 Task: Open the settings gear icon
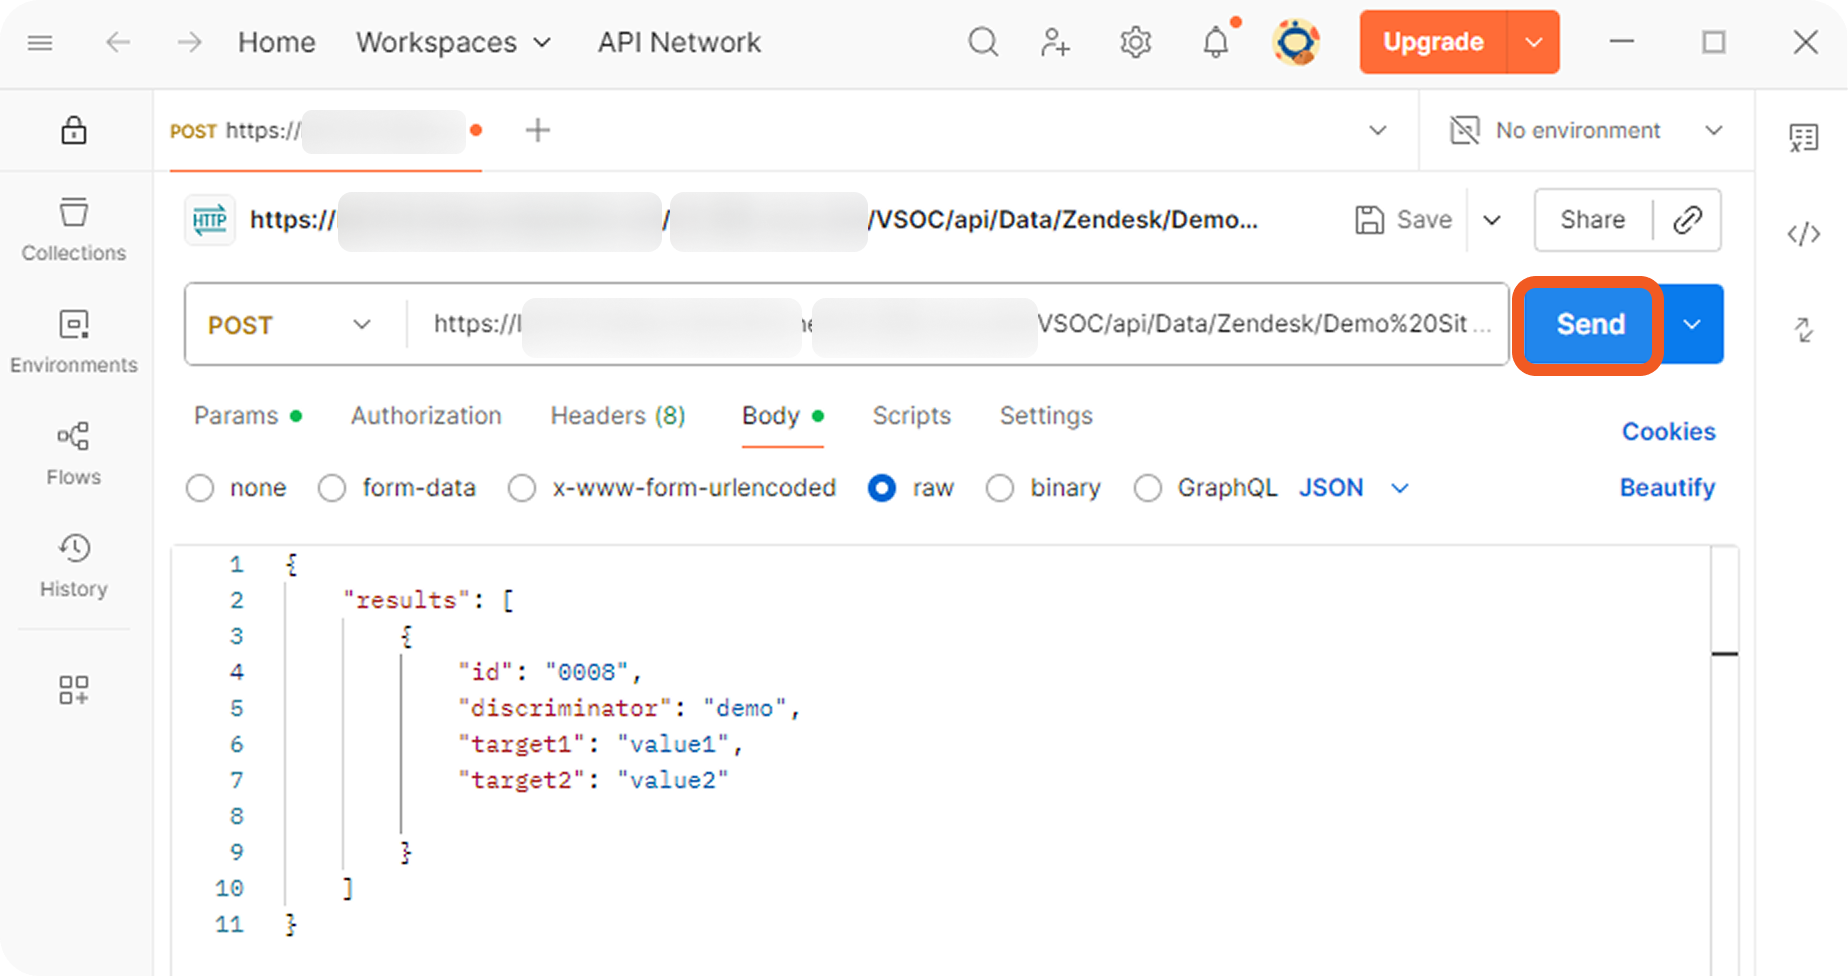1135,43
